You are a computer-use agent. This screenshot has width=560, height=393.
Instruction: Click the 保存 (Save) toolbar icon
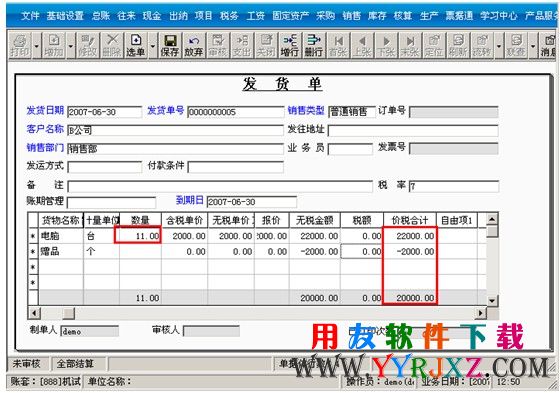tap(170, 45)
